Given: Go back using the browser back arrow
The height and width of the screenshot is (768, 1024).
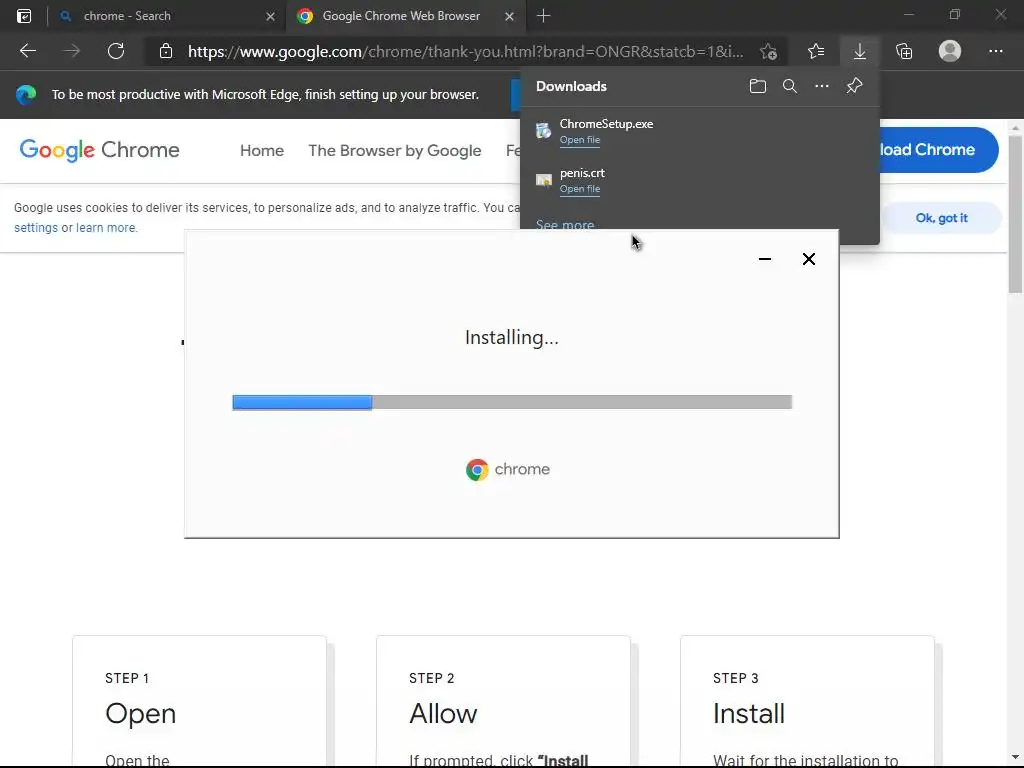Looking at the screenshot, I should point(27,51).
